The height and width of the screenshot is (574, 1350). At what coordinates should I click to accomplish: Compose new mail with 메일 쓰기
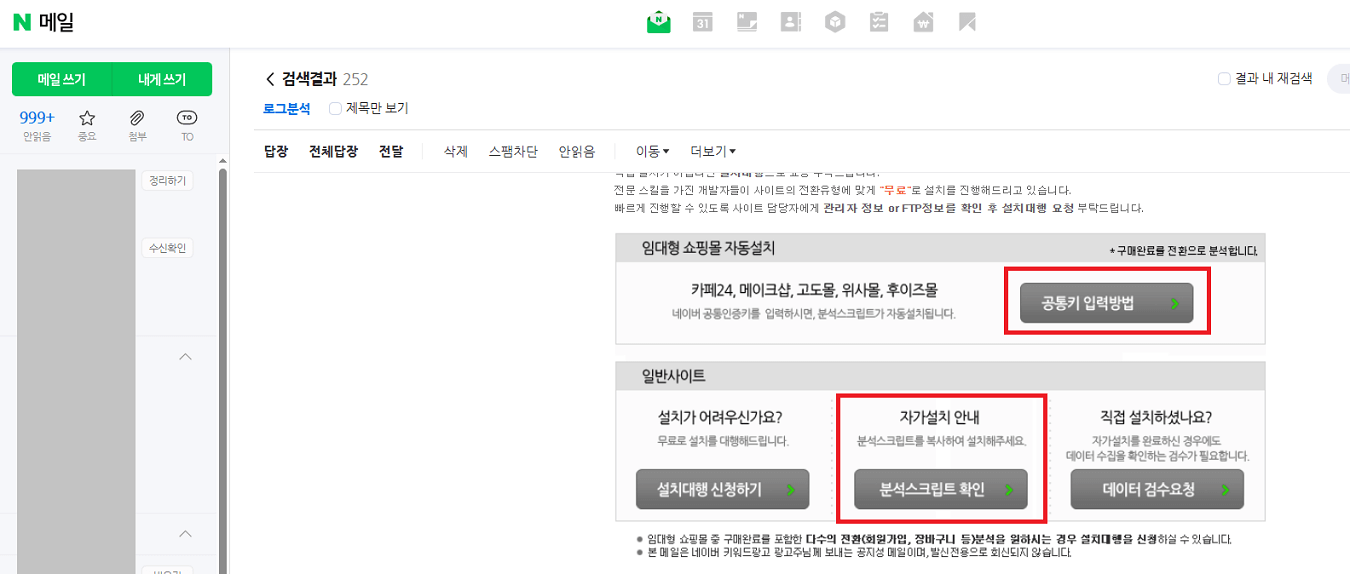[62, 79]
